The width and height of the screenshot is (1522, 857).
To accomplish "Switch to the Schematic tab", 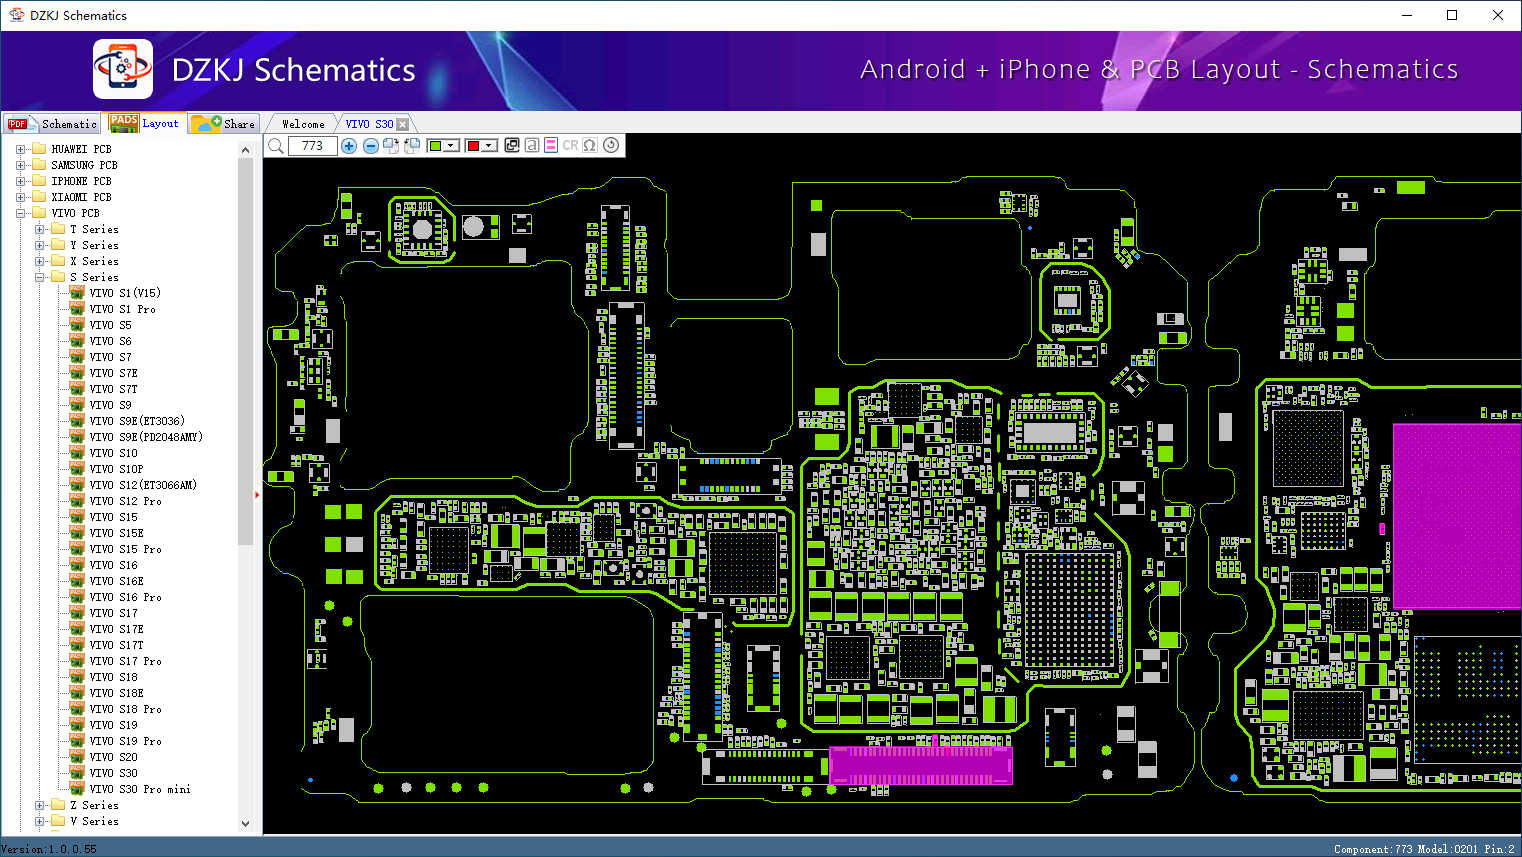I will [x=53, y=124].
